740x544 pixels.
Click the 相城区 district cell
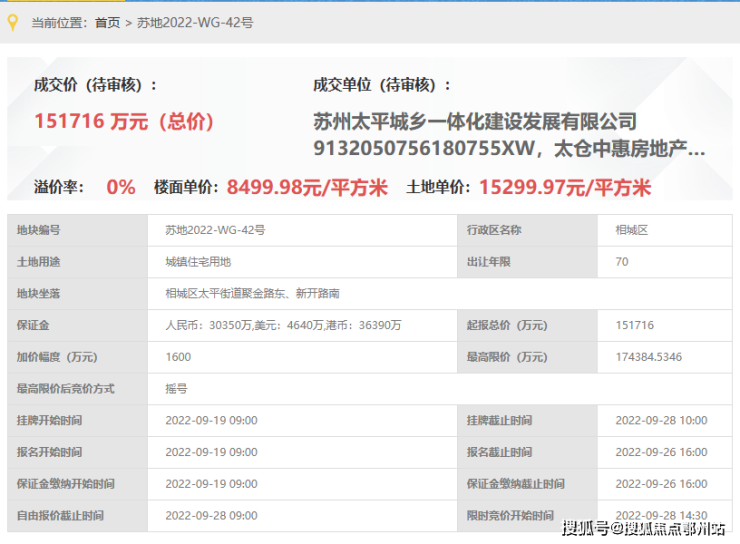click(631, 230)
